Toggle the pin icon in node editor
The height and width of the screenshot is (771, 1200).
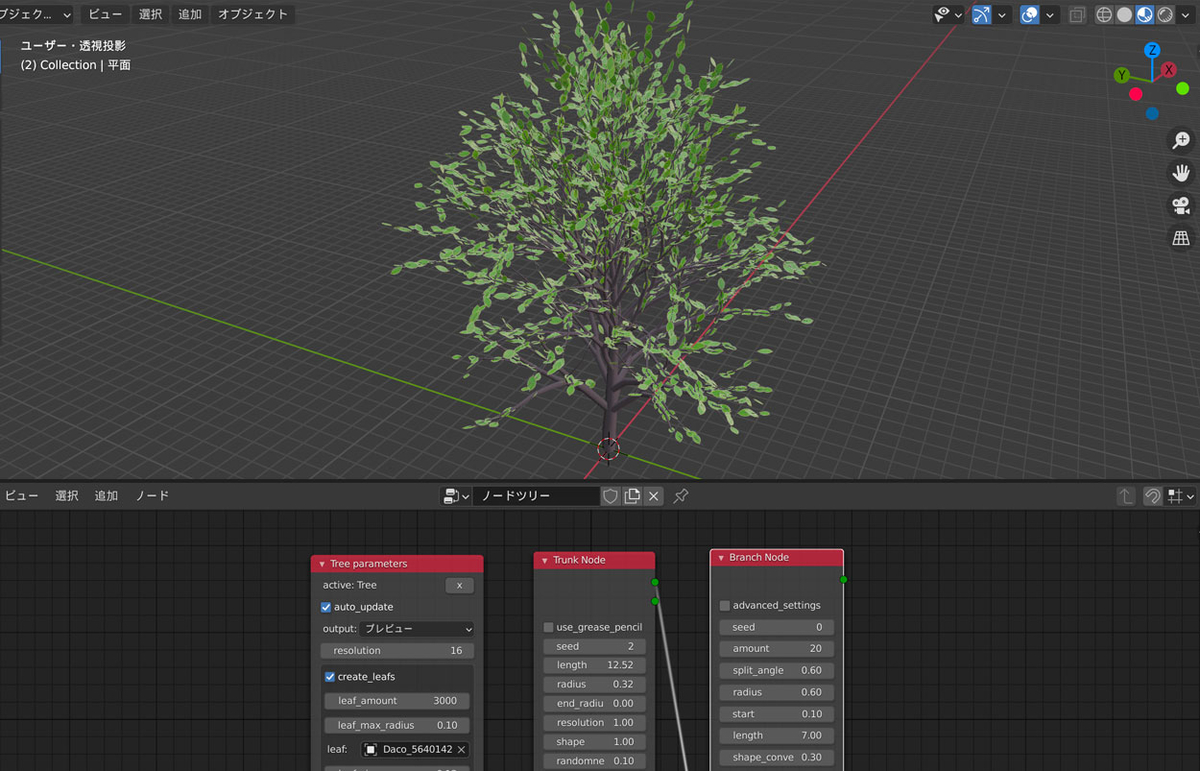(681, 496)
